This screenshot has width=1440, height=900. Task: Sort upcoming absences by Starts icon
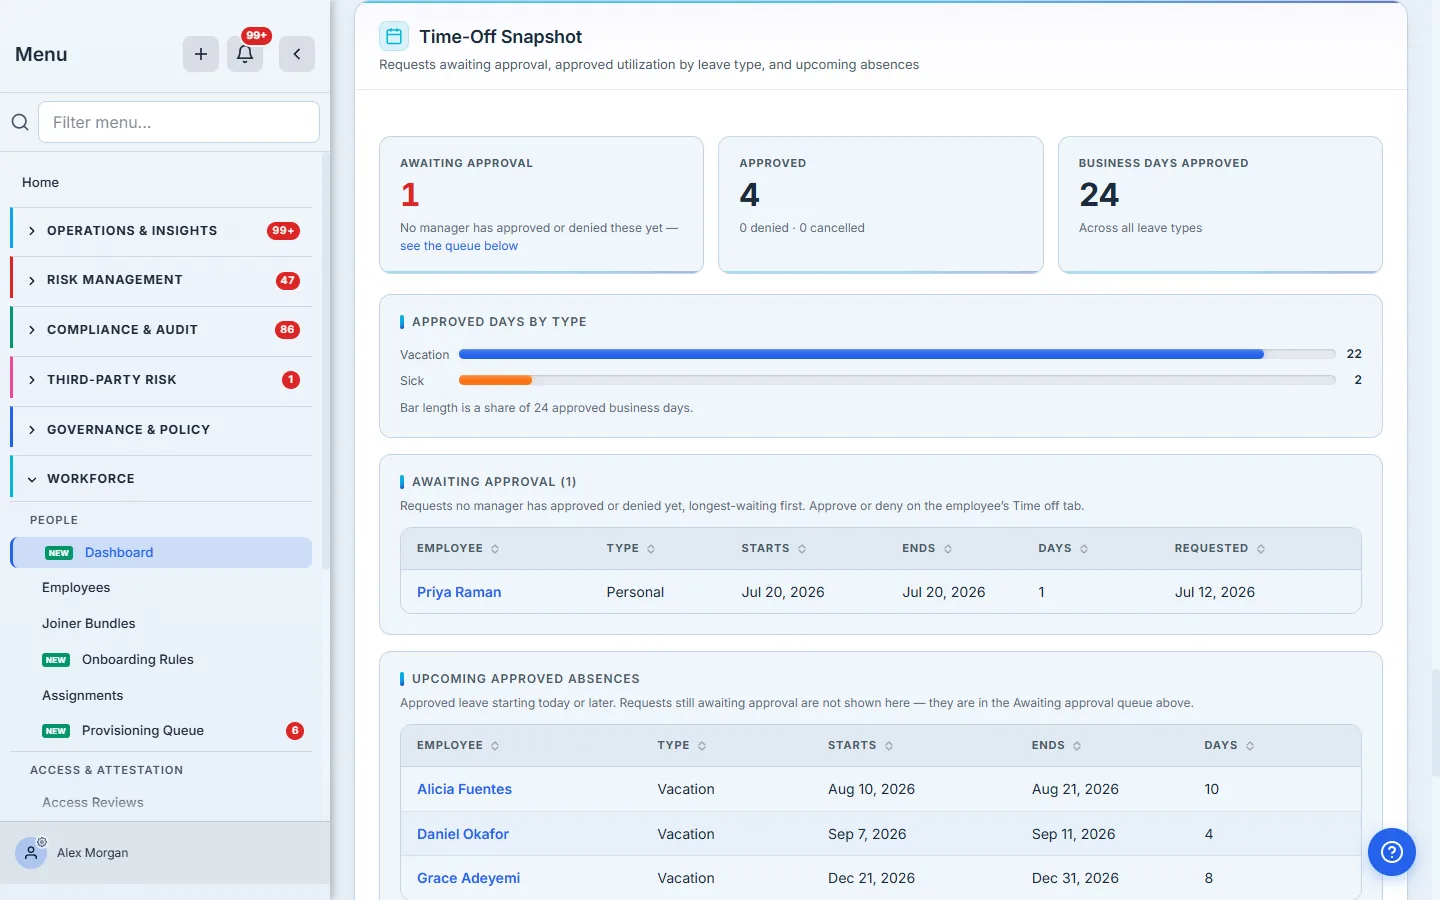click(x=889, y=746)
